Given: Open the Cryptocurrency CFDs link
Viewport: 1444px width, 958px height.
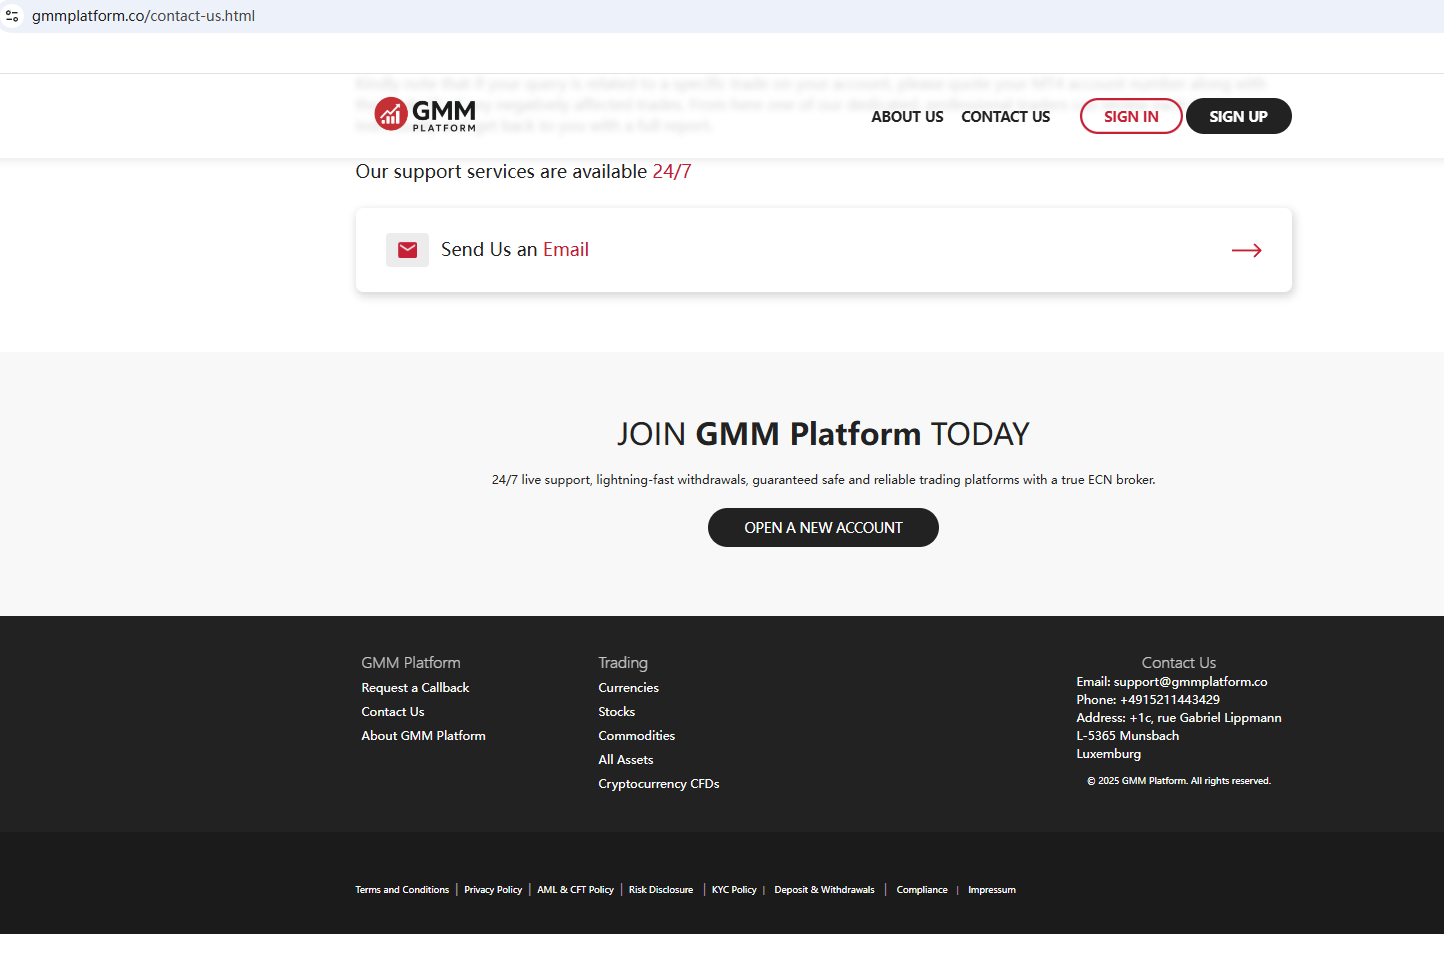Looking at the screenshot, I should click(x=658, y=784).
